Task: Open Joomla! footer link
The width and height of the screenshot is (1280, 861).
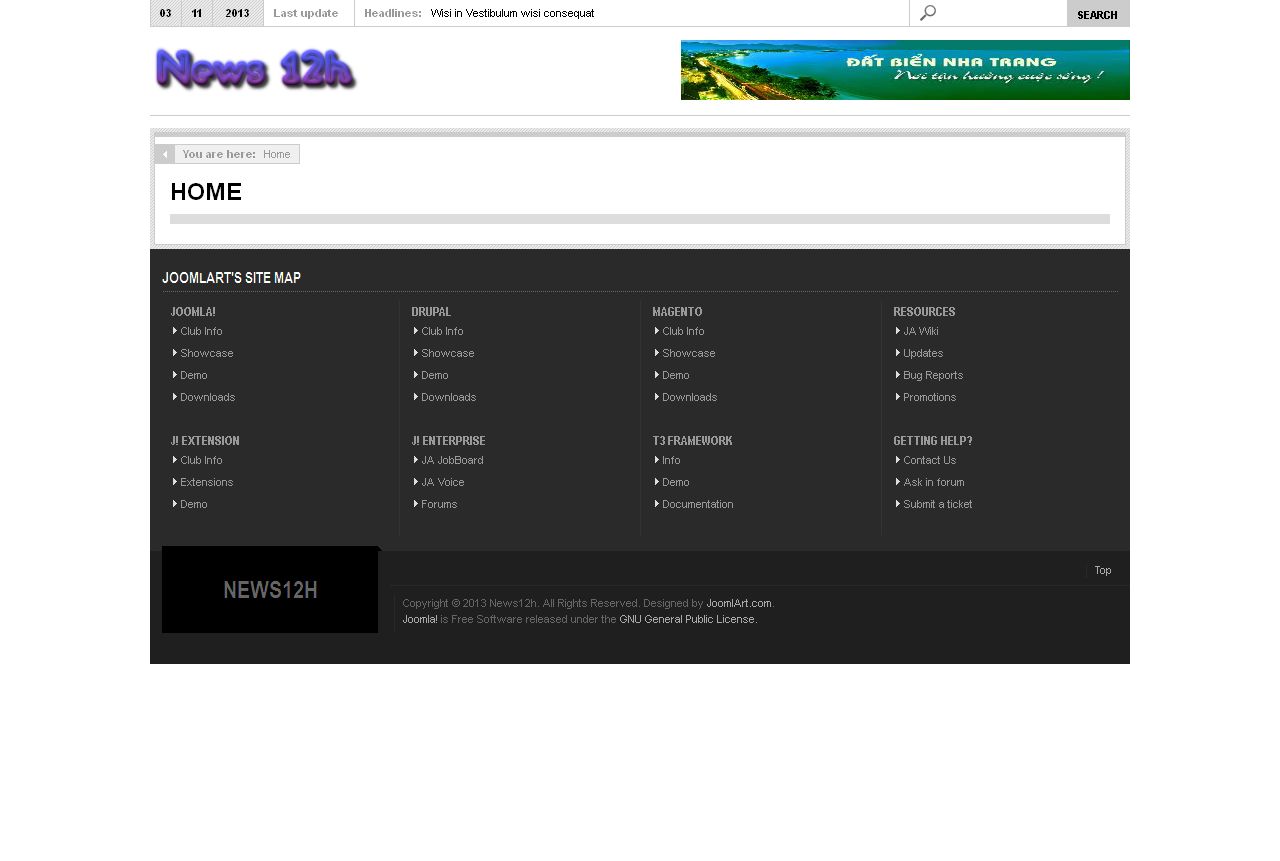Action: tap(420, 619)
